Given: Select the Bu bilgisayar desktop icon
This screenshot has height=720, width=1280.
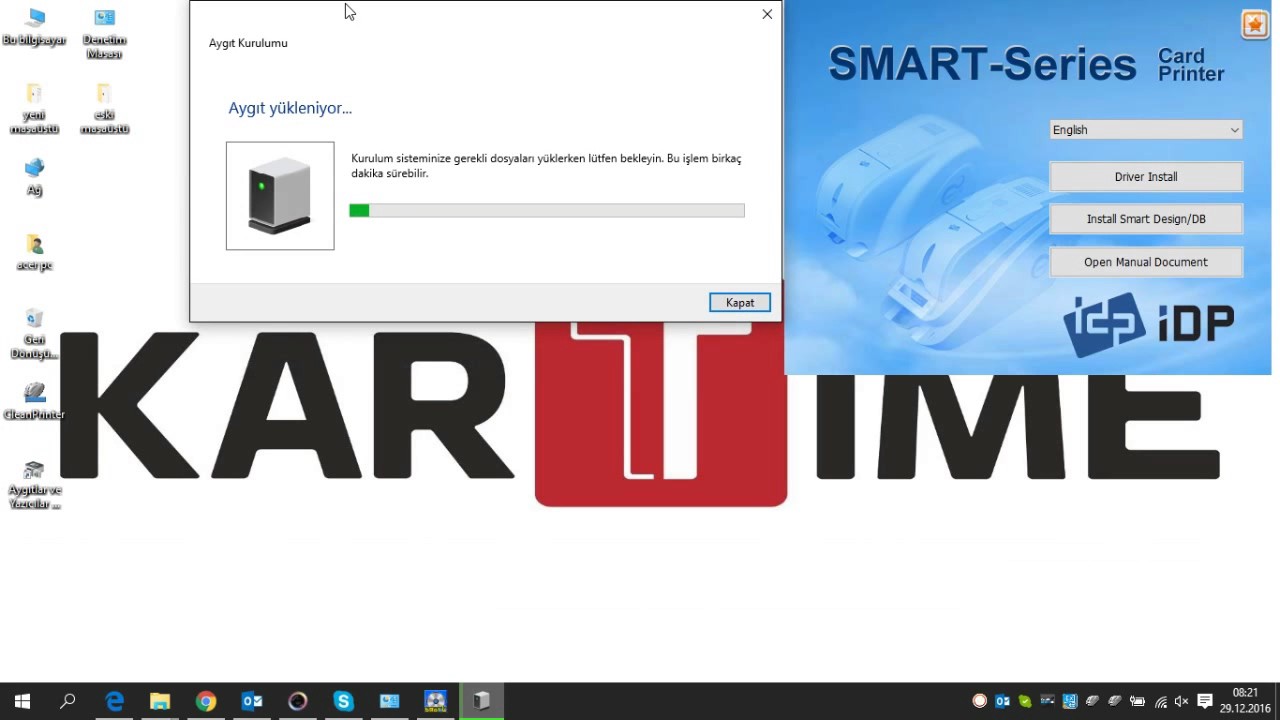Looking at the screenshot, I should point(34,27).
